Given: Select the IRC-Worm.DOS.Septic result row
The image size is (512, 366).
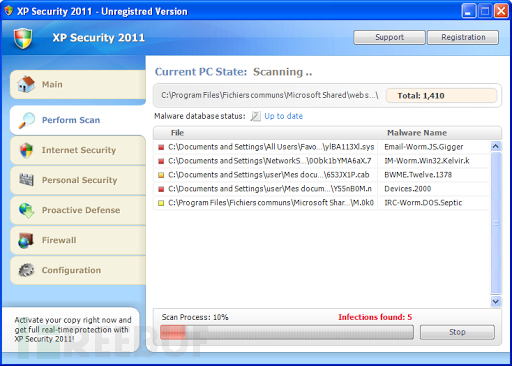Looking at the screenshot, I should tap(322, 203).
